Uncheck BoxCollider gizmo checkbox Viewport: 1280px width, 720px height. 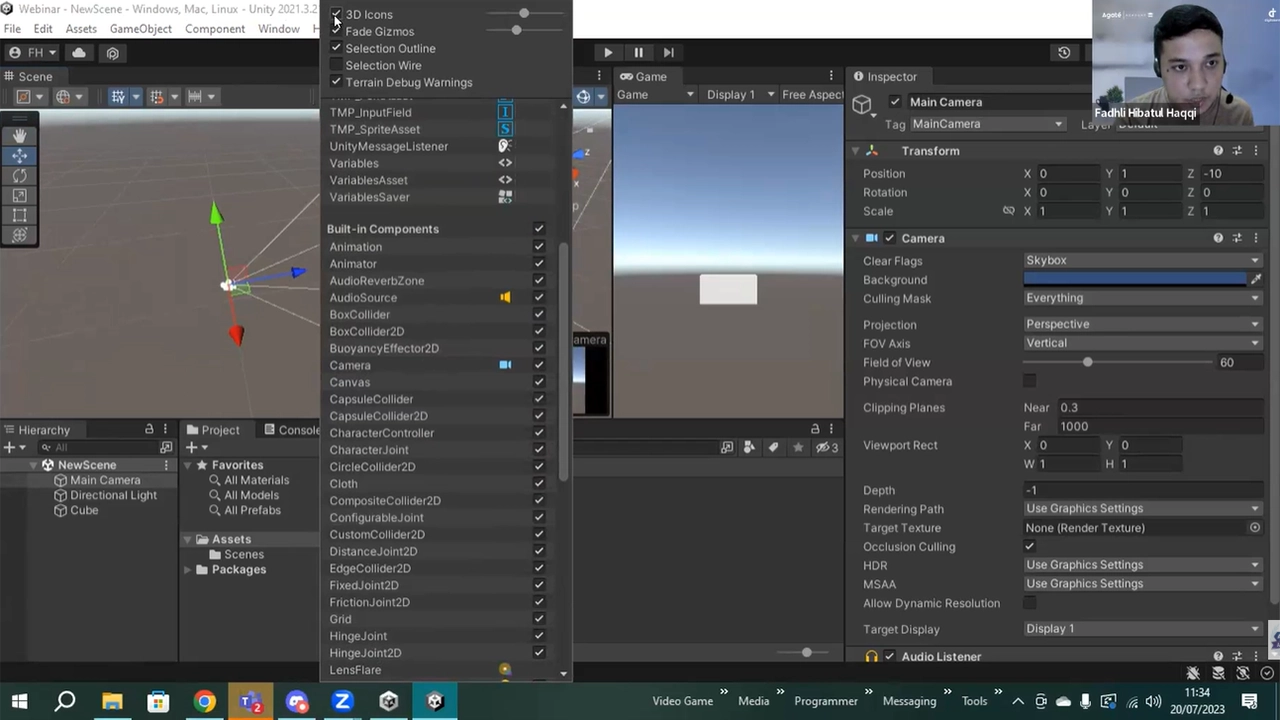click(x=539, y=314)
